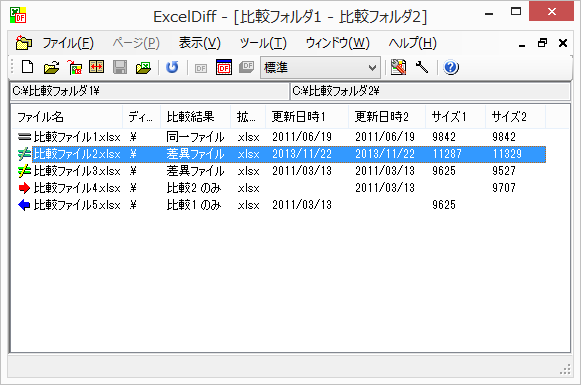Viewport: 581px width, 385px height.
Task: Select the 比較ファイル2.xlsx file name
Action: [x=77, y=154]
